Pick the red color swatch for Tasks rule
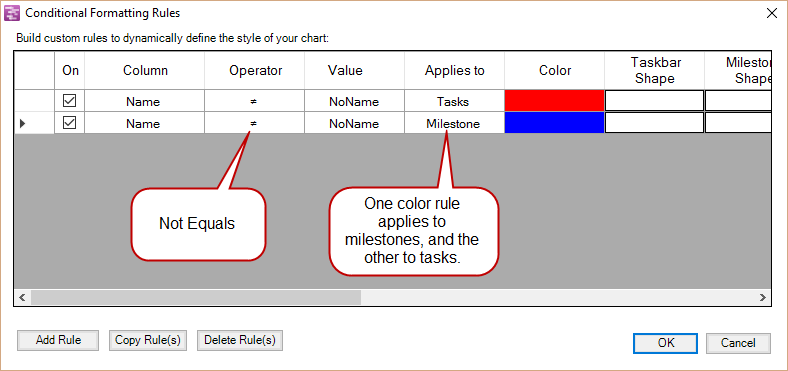 pyautogui.click(x=554, y=101)
